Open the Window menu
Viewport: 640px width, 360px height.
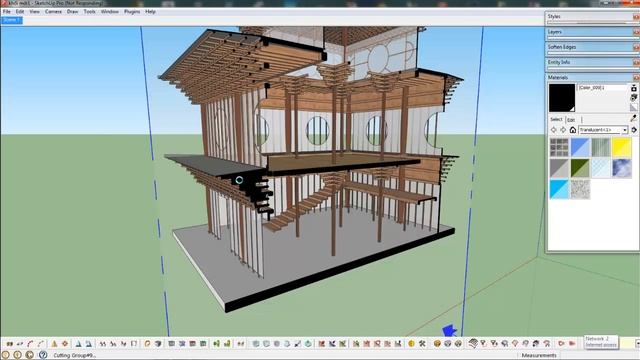[x=109, y=12]
